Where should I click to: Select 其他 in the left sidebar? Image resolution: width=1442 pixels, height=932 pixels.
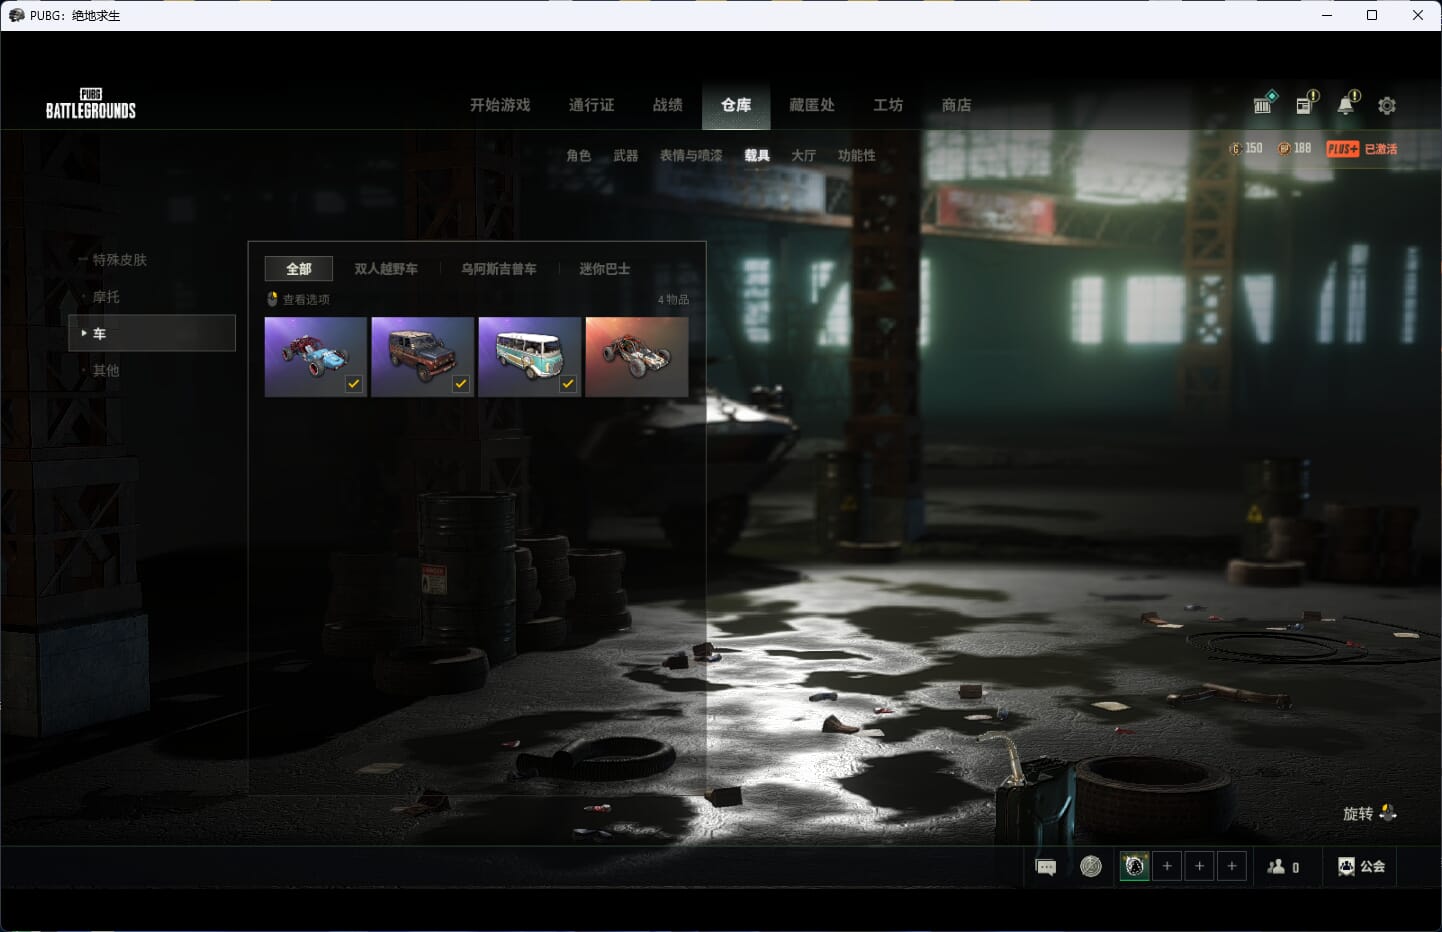[x=106, y=370]
